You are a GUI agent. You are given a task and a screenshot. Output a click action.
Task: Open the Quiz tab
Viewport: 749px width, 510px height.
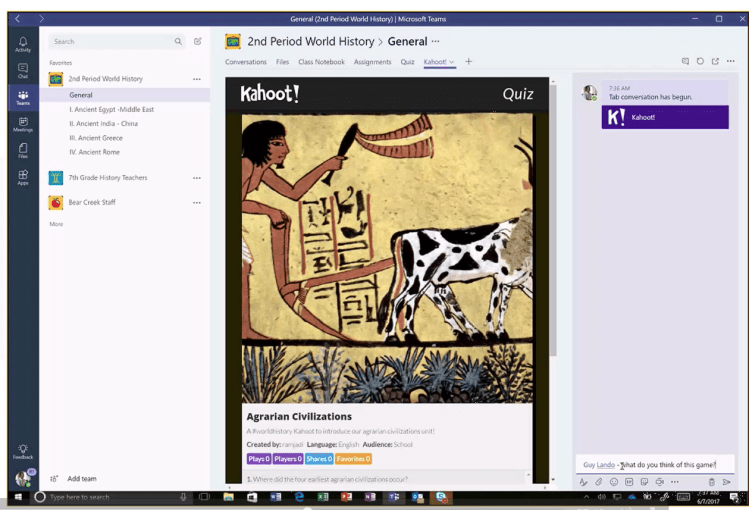tap(407, 62)
